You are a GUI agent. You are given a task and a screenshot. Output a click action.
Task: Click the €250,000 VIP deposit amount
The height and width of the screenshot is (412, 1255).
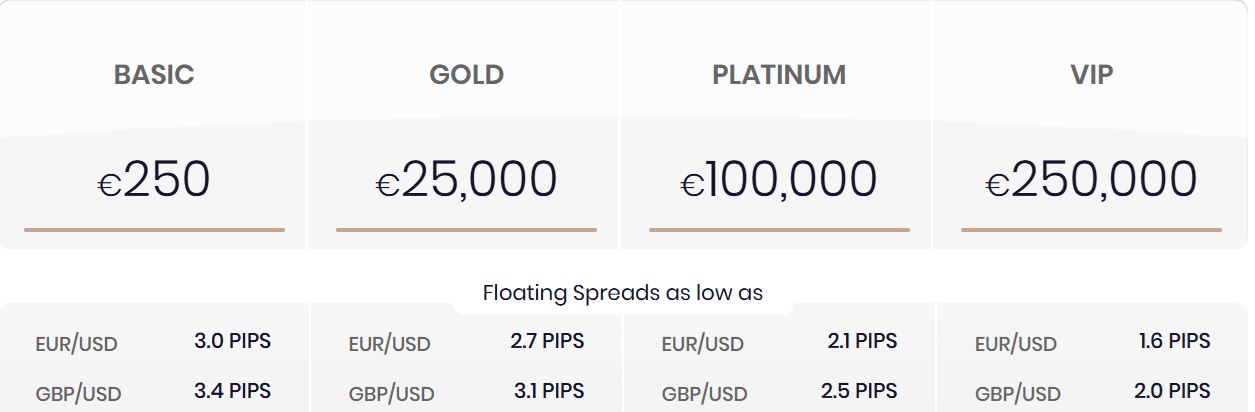pyautogui.click(x=1091, y=180)
